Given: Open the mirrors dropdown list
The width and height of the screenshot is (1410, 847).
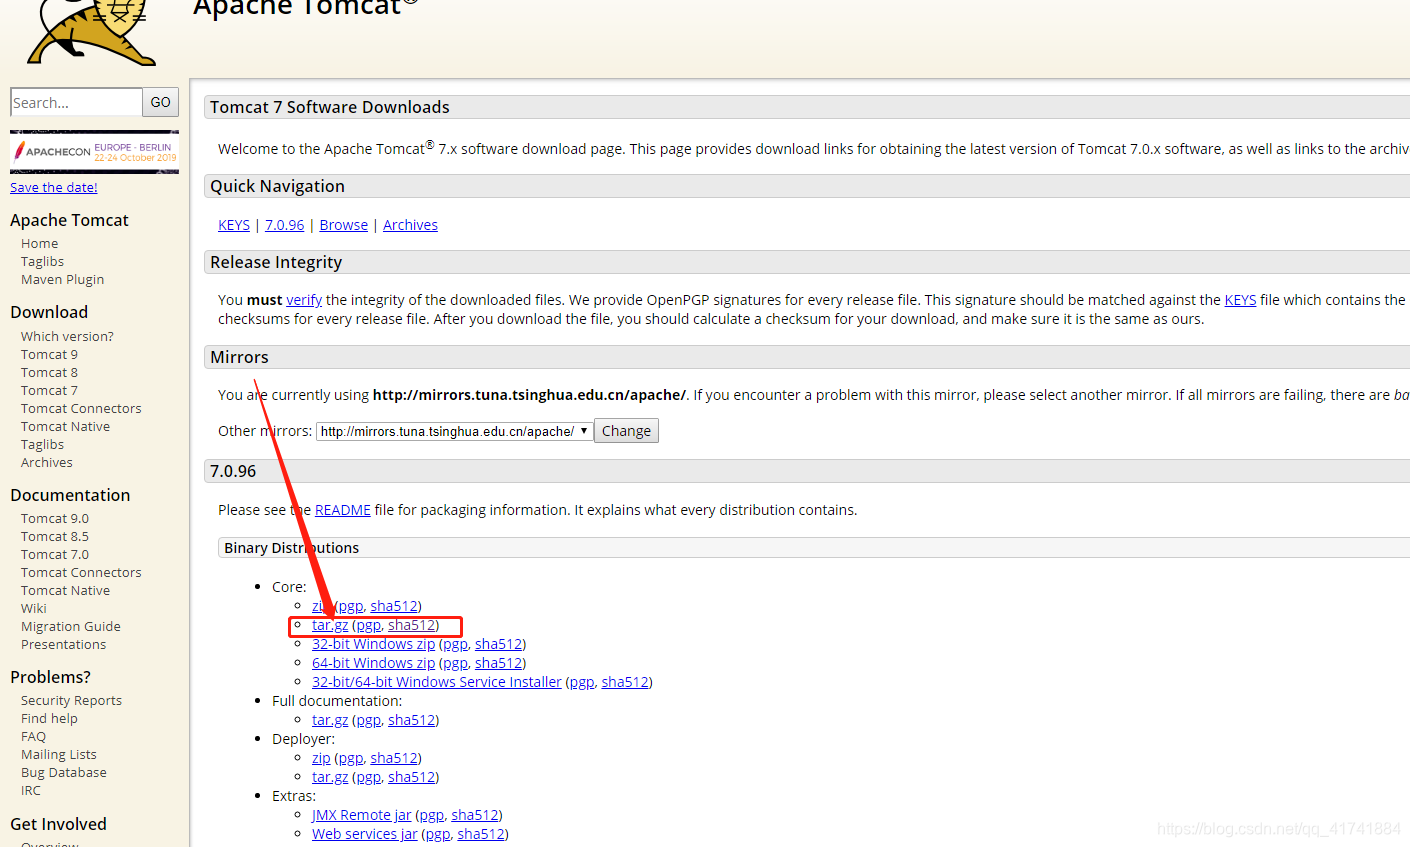Looking at the screenshot, I should click(x=455, y=431).
